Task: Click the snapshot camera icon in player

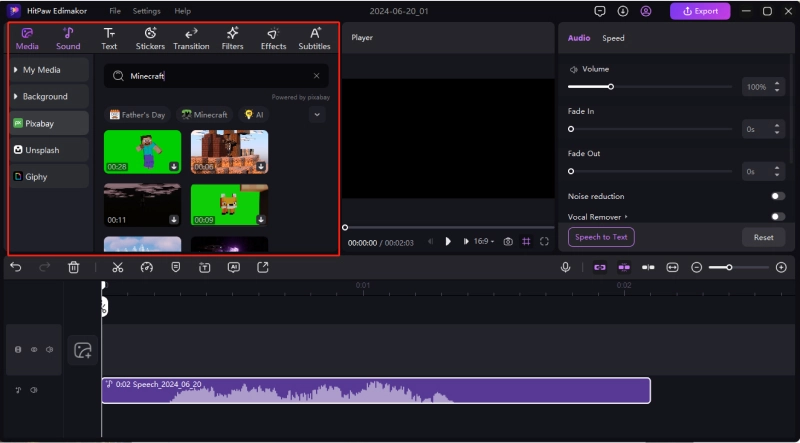Action: [508, 241]
